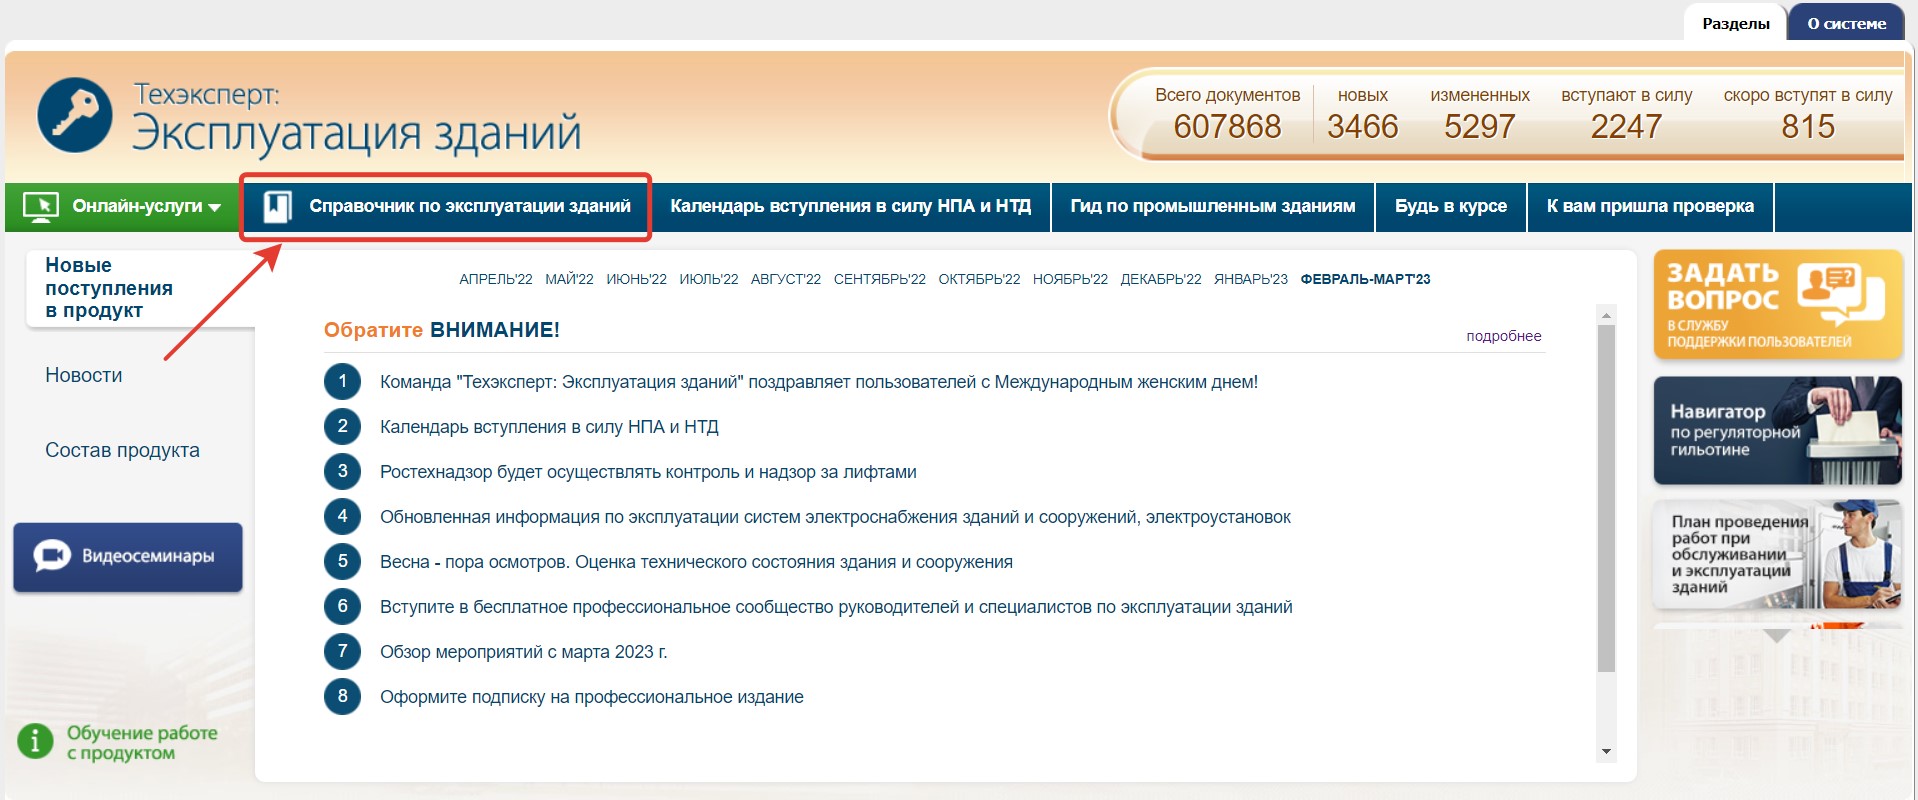Show more banners with down triangle
This screenshot has width=1918, height=800.
1777,636
